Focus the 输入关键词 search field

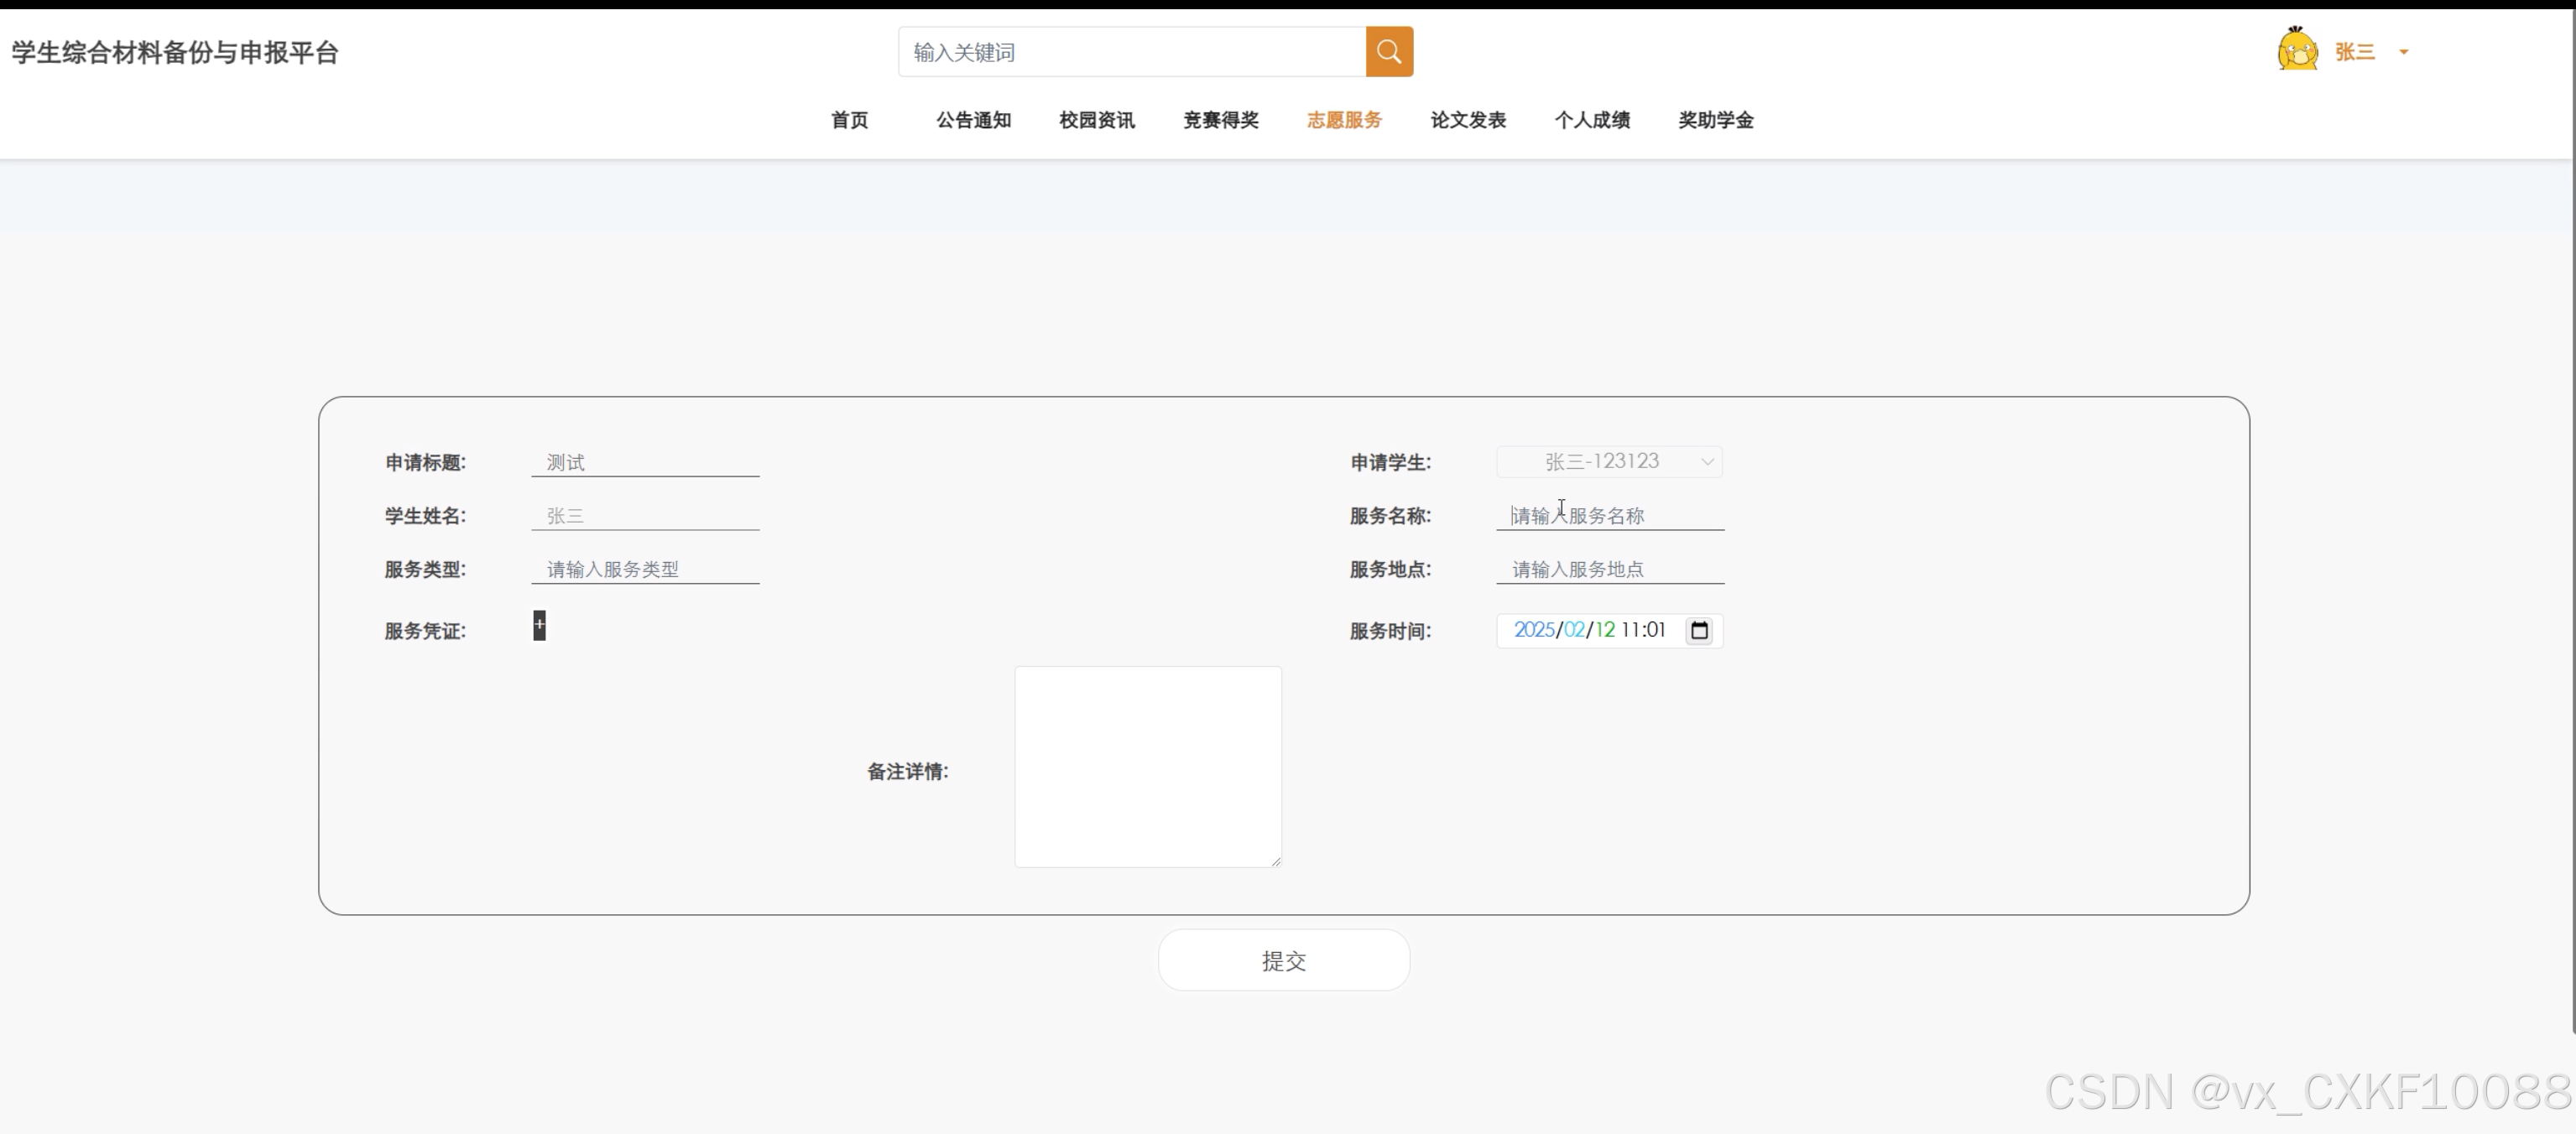[1132, 52]
